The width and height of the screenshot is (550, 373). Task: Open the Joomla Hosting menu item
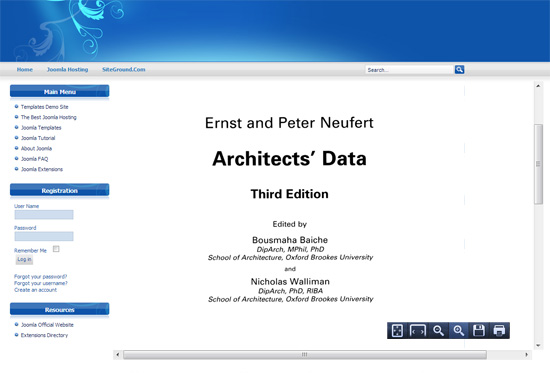pyautogui.click(x=67, y=69)
